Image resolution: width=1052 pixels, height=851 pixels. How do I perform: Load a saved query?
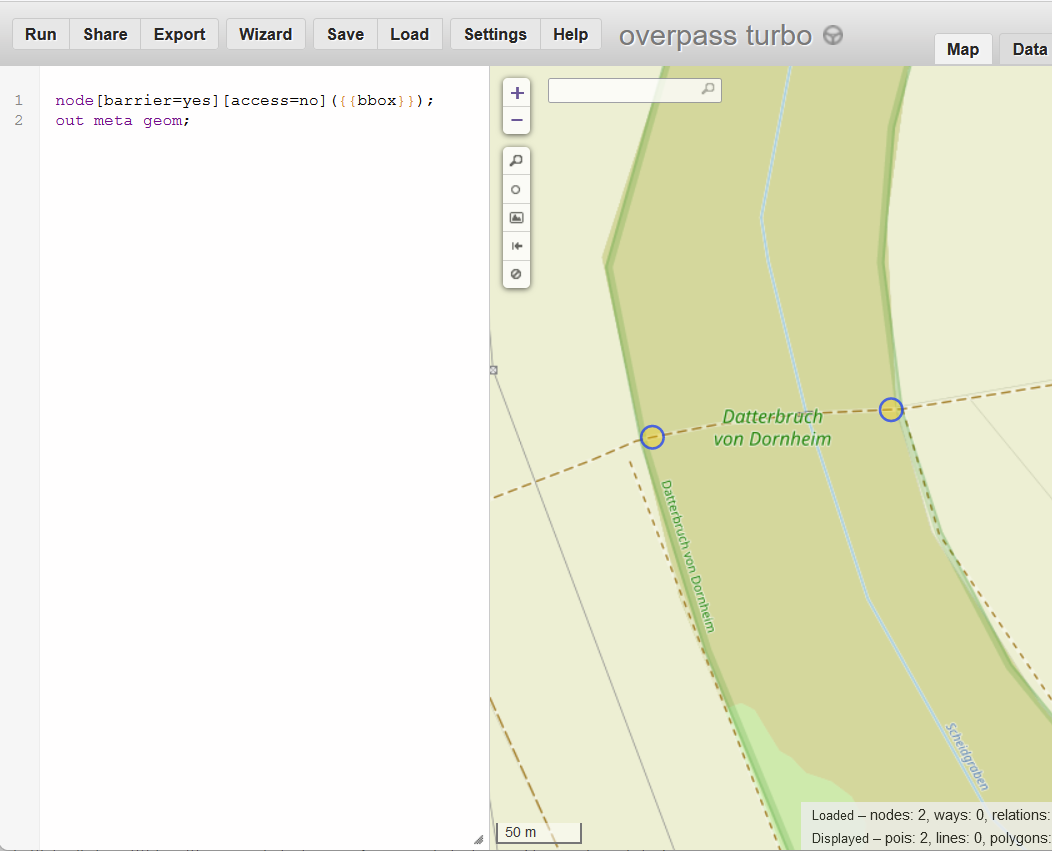[x=409, y=34]
